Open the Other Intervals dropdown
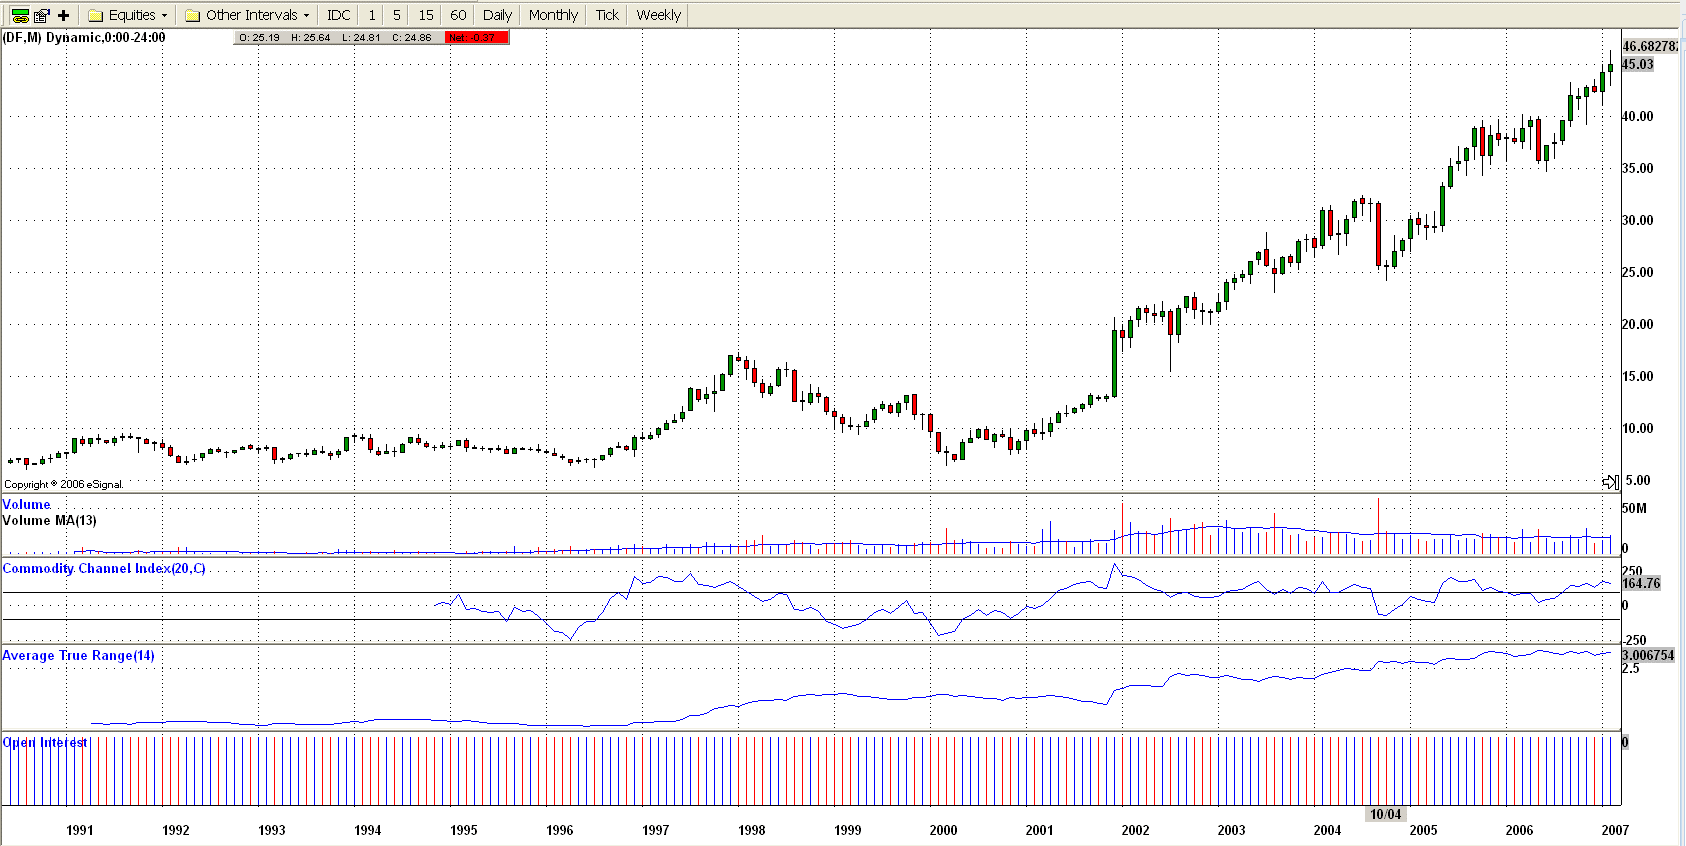This screenshot has width=1686, height=846. tap(248, 15)
